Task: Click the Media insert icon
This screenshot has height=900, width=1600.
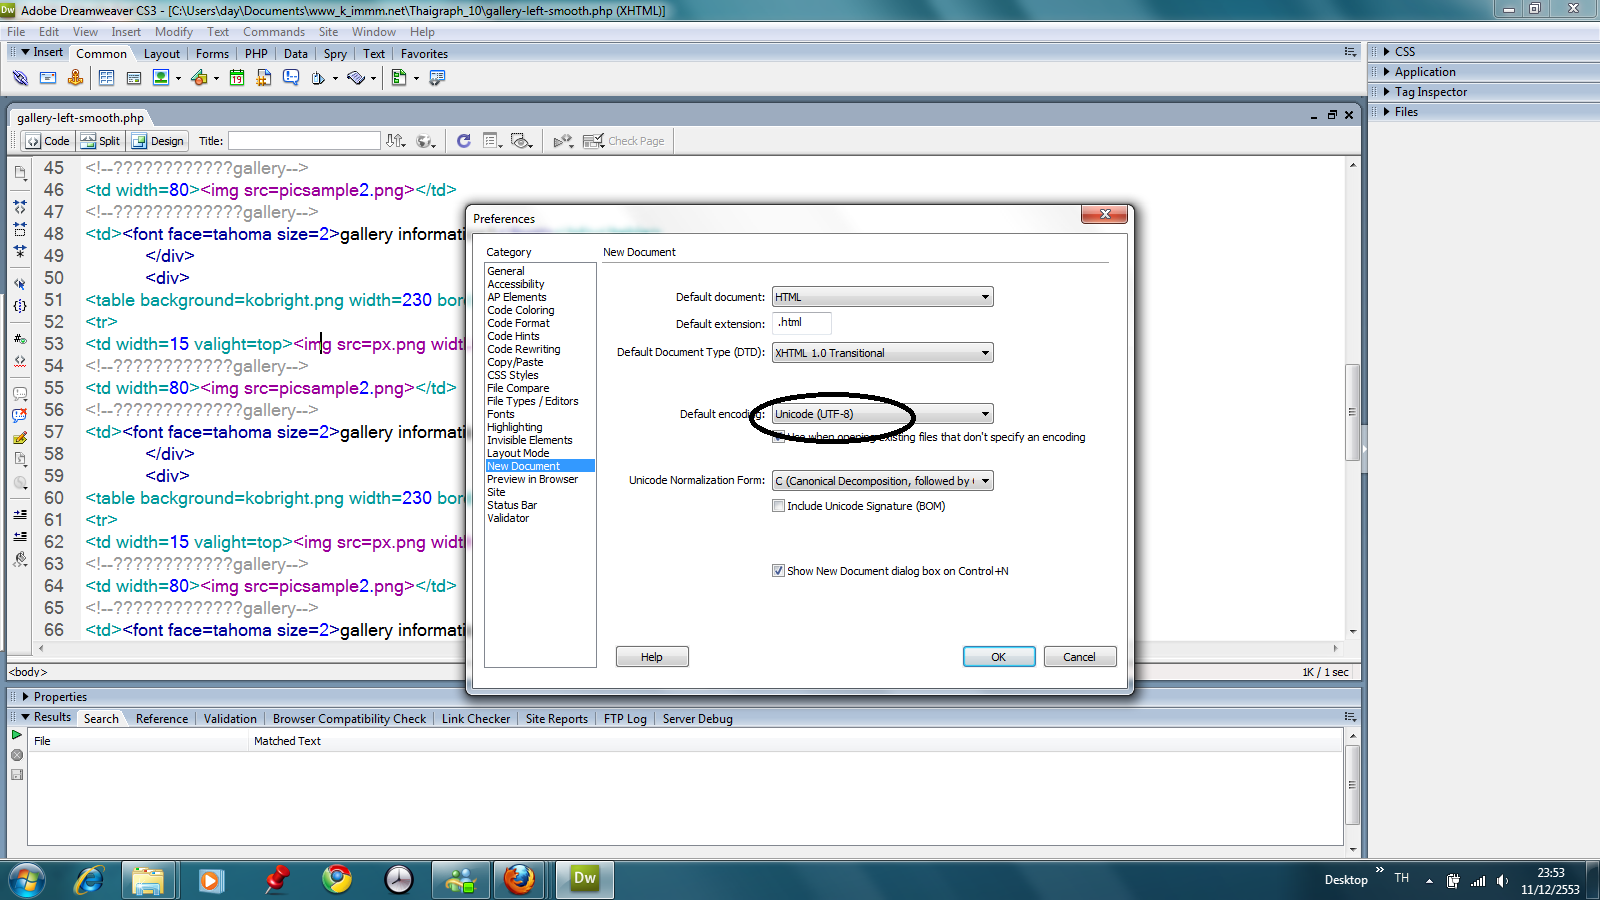Action: 199,78
